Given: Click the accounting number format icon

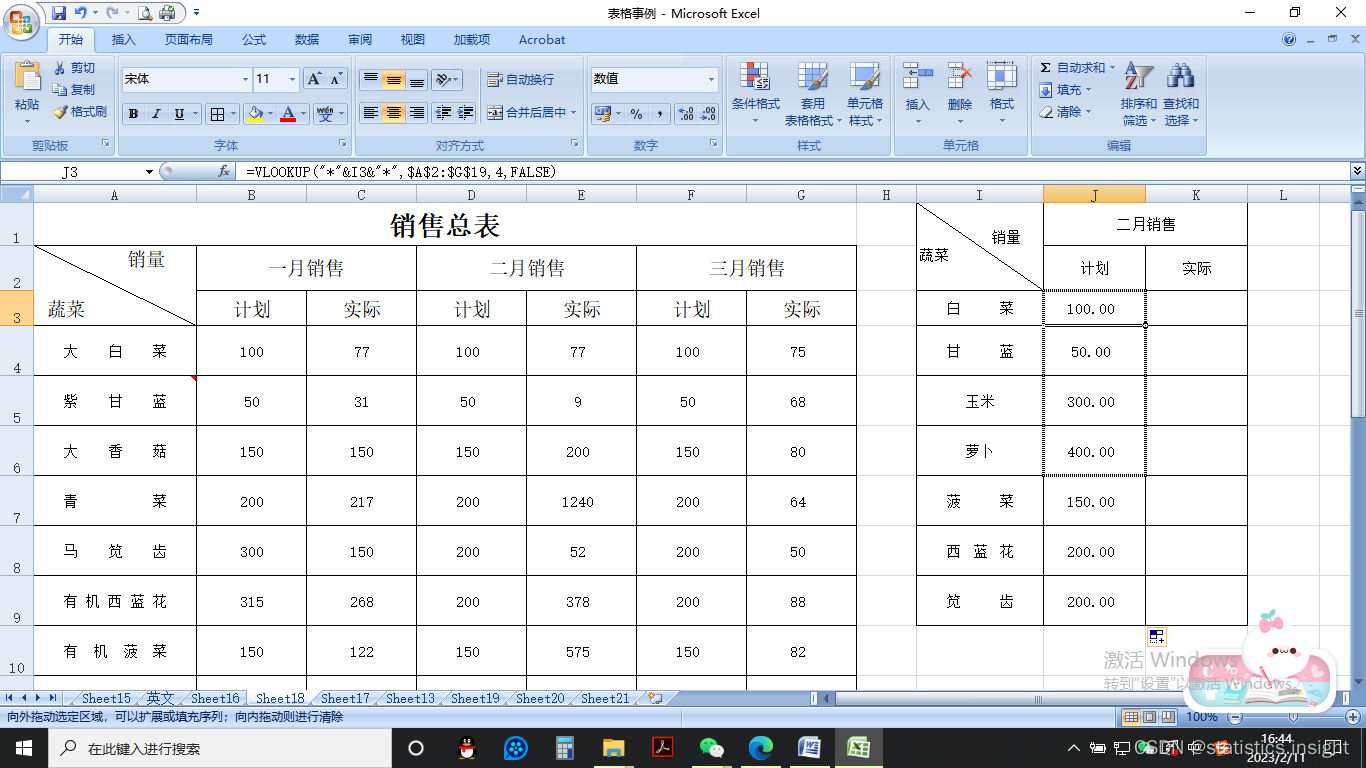Looking at the screenshot, I should 602,114.
